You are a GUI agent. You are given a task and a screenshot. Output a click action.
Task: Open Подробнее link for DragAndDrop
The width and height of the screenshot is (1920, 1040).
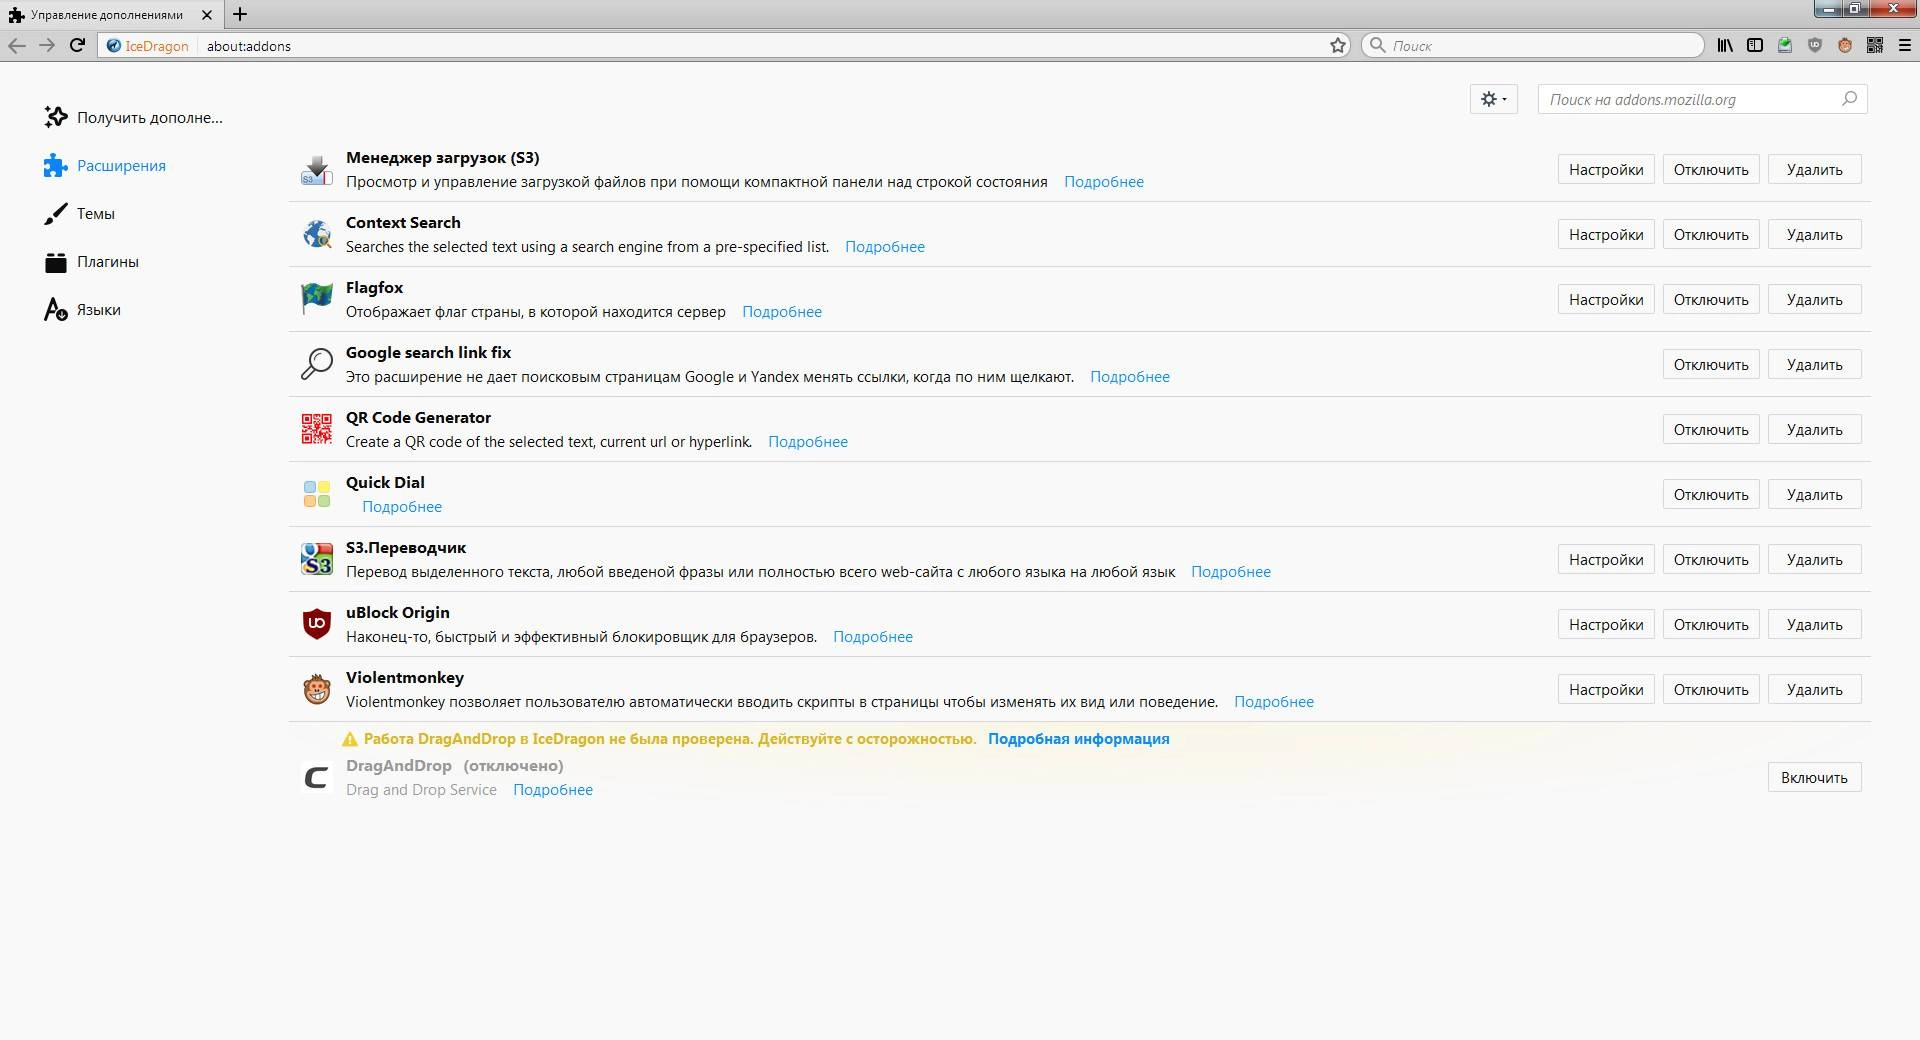pos(553,790)
